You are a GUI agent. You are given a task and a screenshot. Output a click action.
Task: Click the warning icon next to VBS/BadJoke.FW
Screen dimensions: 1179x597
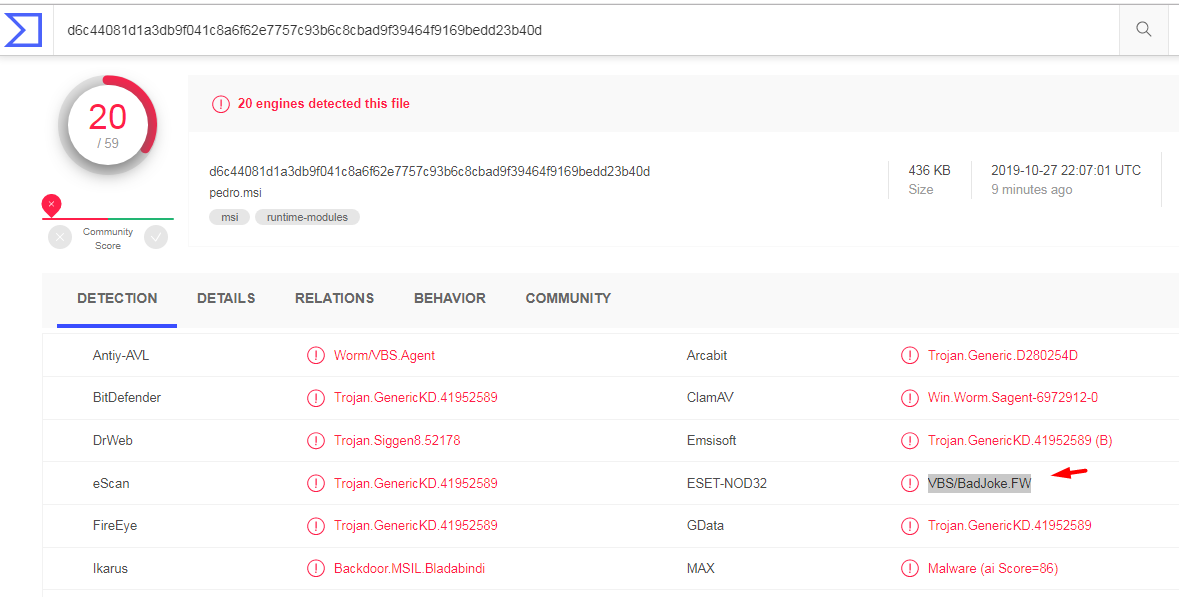(910, 484)
